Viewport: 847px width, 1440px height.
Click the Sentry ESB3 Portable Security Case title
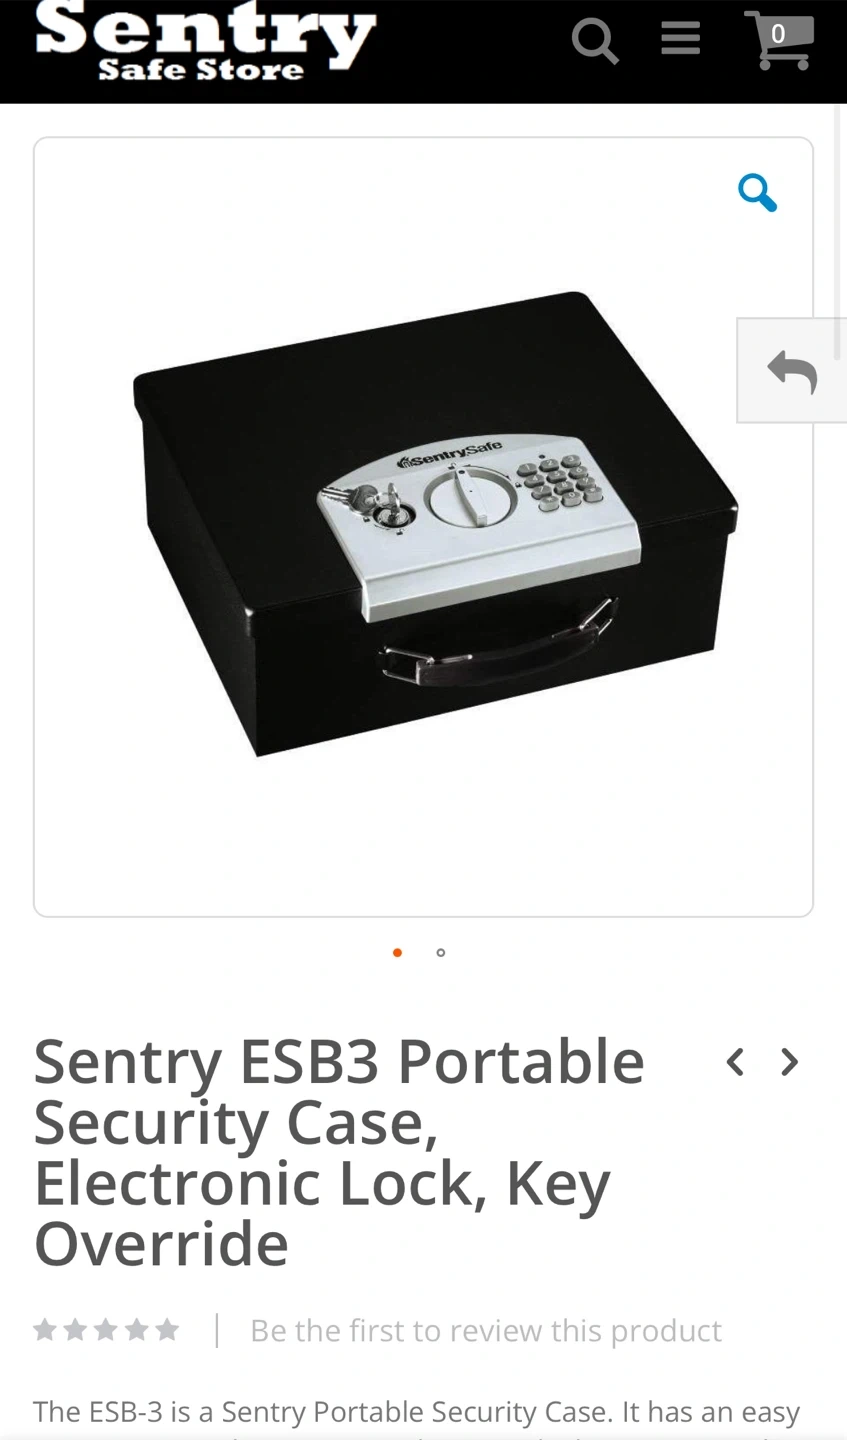pyautogui.click(x=339, y=1152)
